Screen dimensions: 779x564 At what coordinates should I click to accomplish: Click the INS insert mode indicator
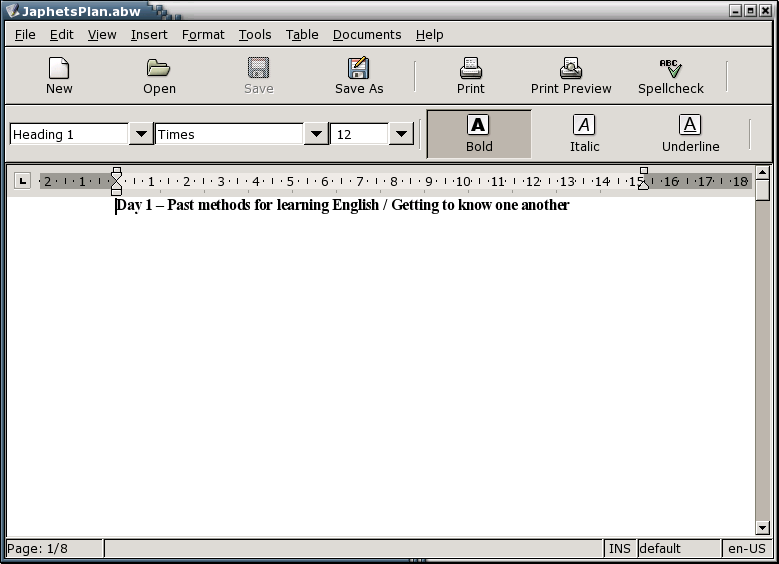point(620,548)
